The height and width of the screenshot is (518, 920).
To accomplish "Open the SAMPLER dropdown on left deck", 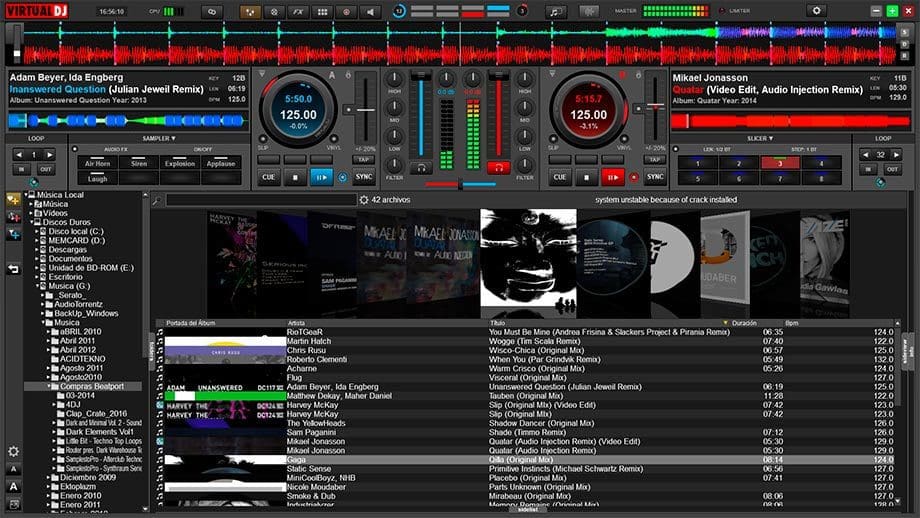I will 159,138.
